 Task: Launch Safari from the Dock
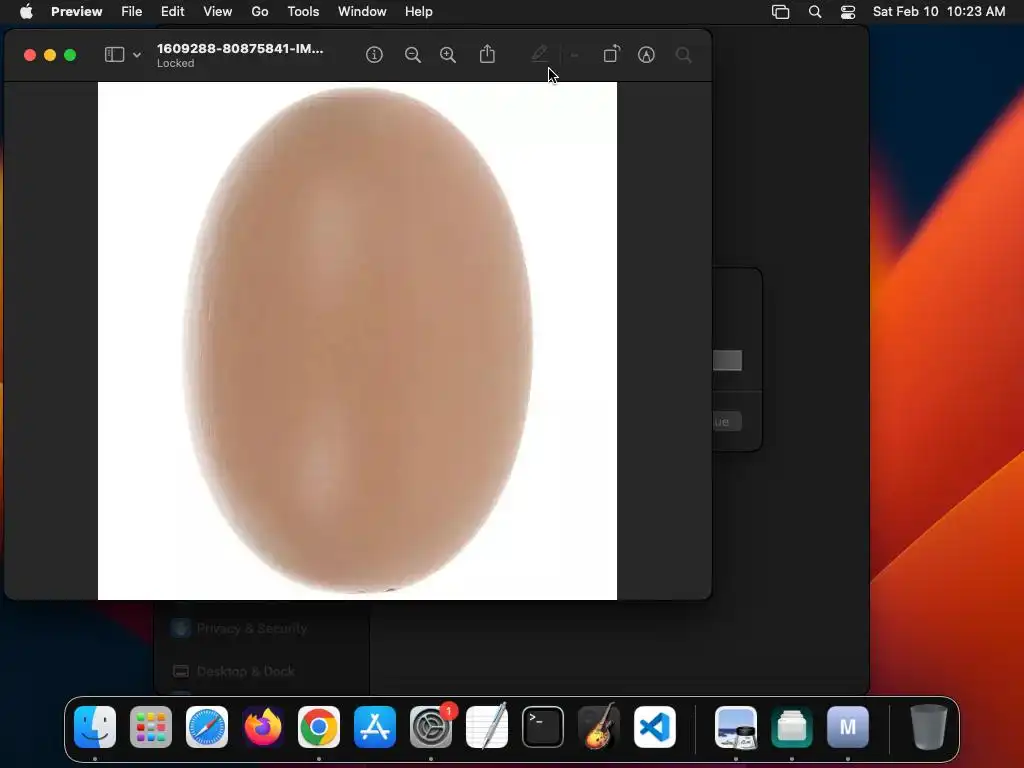pyautogui.click(x=207, y=727)
